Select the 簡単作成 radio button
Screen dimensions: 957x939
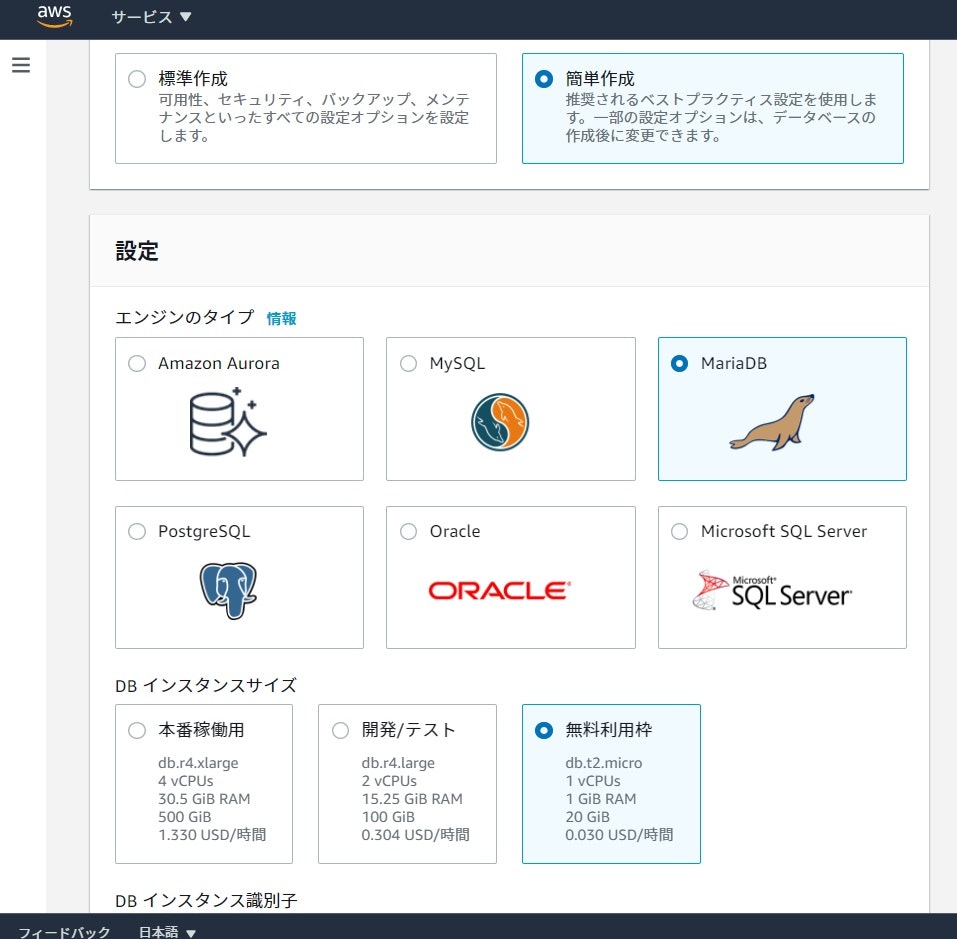pyautogui.click(x=543, y=79)
